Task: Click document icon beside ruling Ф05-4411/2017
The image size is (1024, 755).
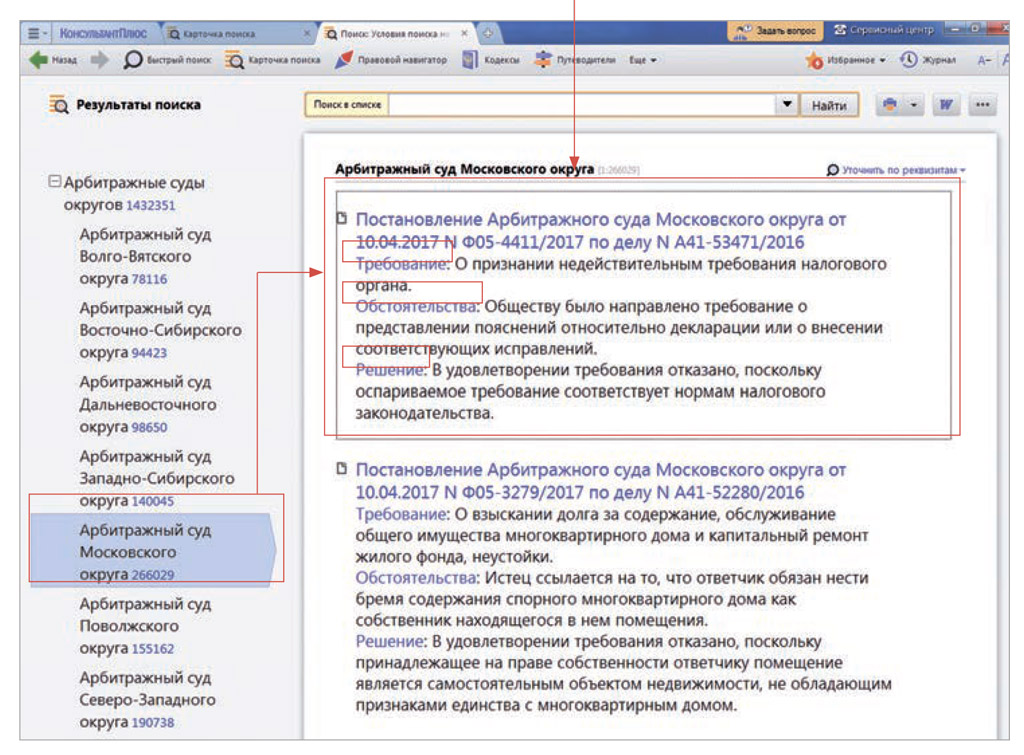Action: pyautogui.click(x=341, y=218)
